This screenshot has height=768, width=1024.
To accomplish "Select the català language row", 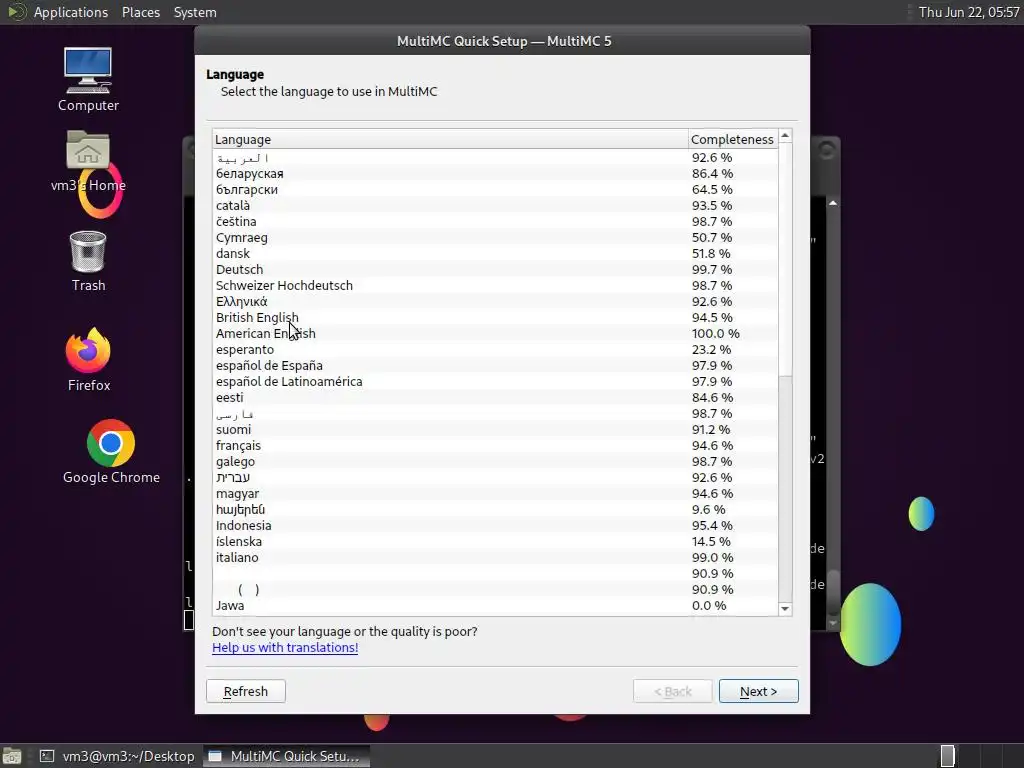I will tap(495, 206).
